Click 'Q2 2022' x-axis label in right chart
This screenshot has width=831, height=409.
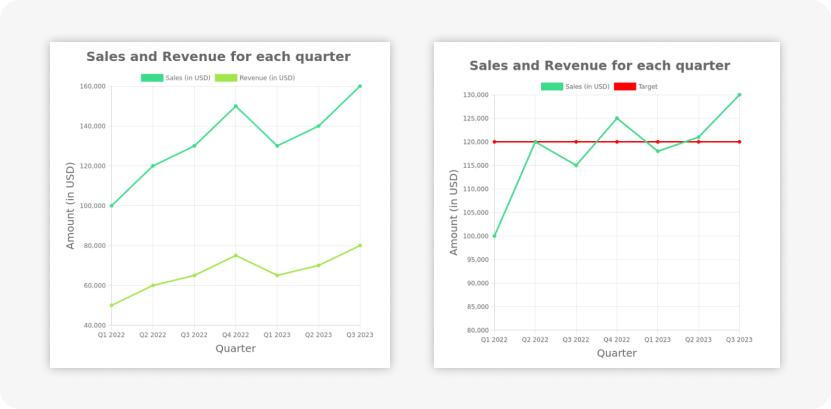535,340
